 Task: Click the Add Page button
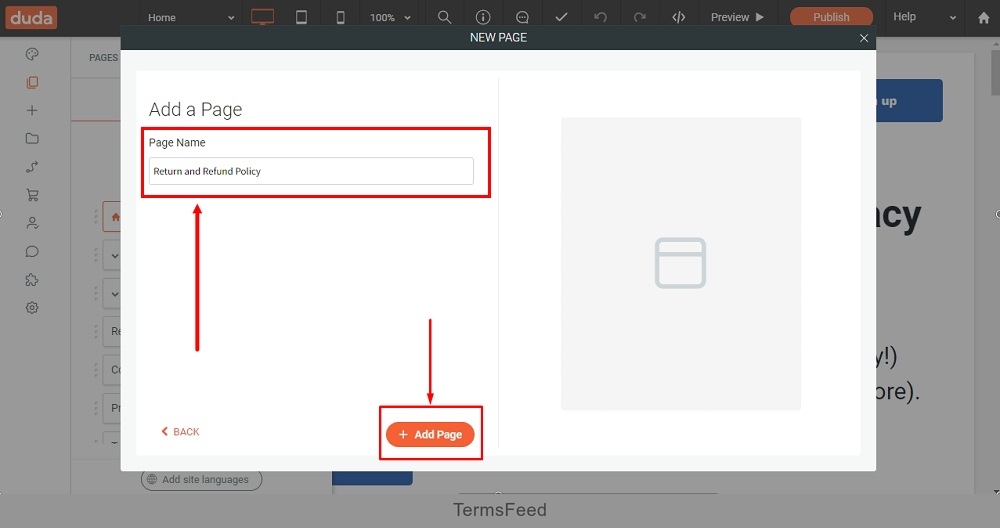pos(430,434)
